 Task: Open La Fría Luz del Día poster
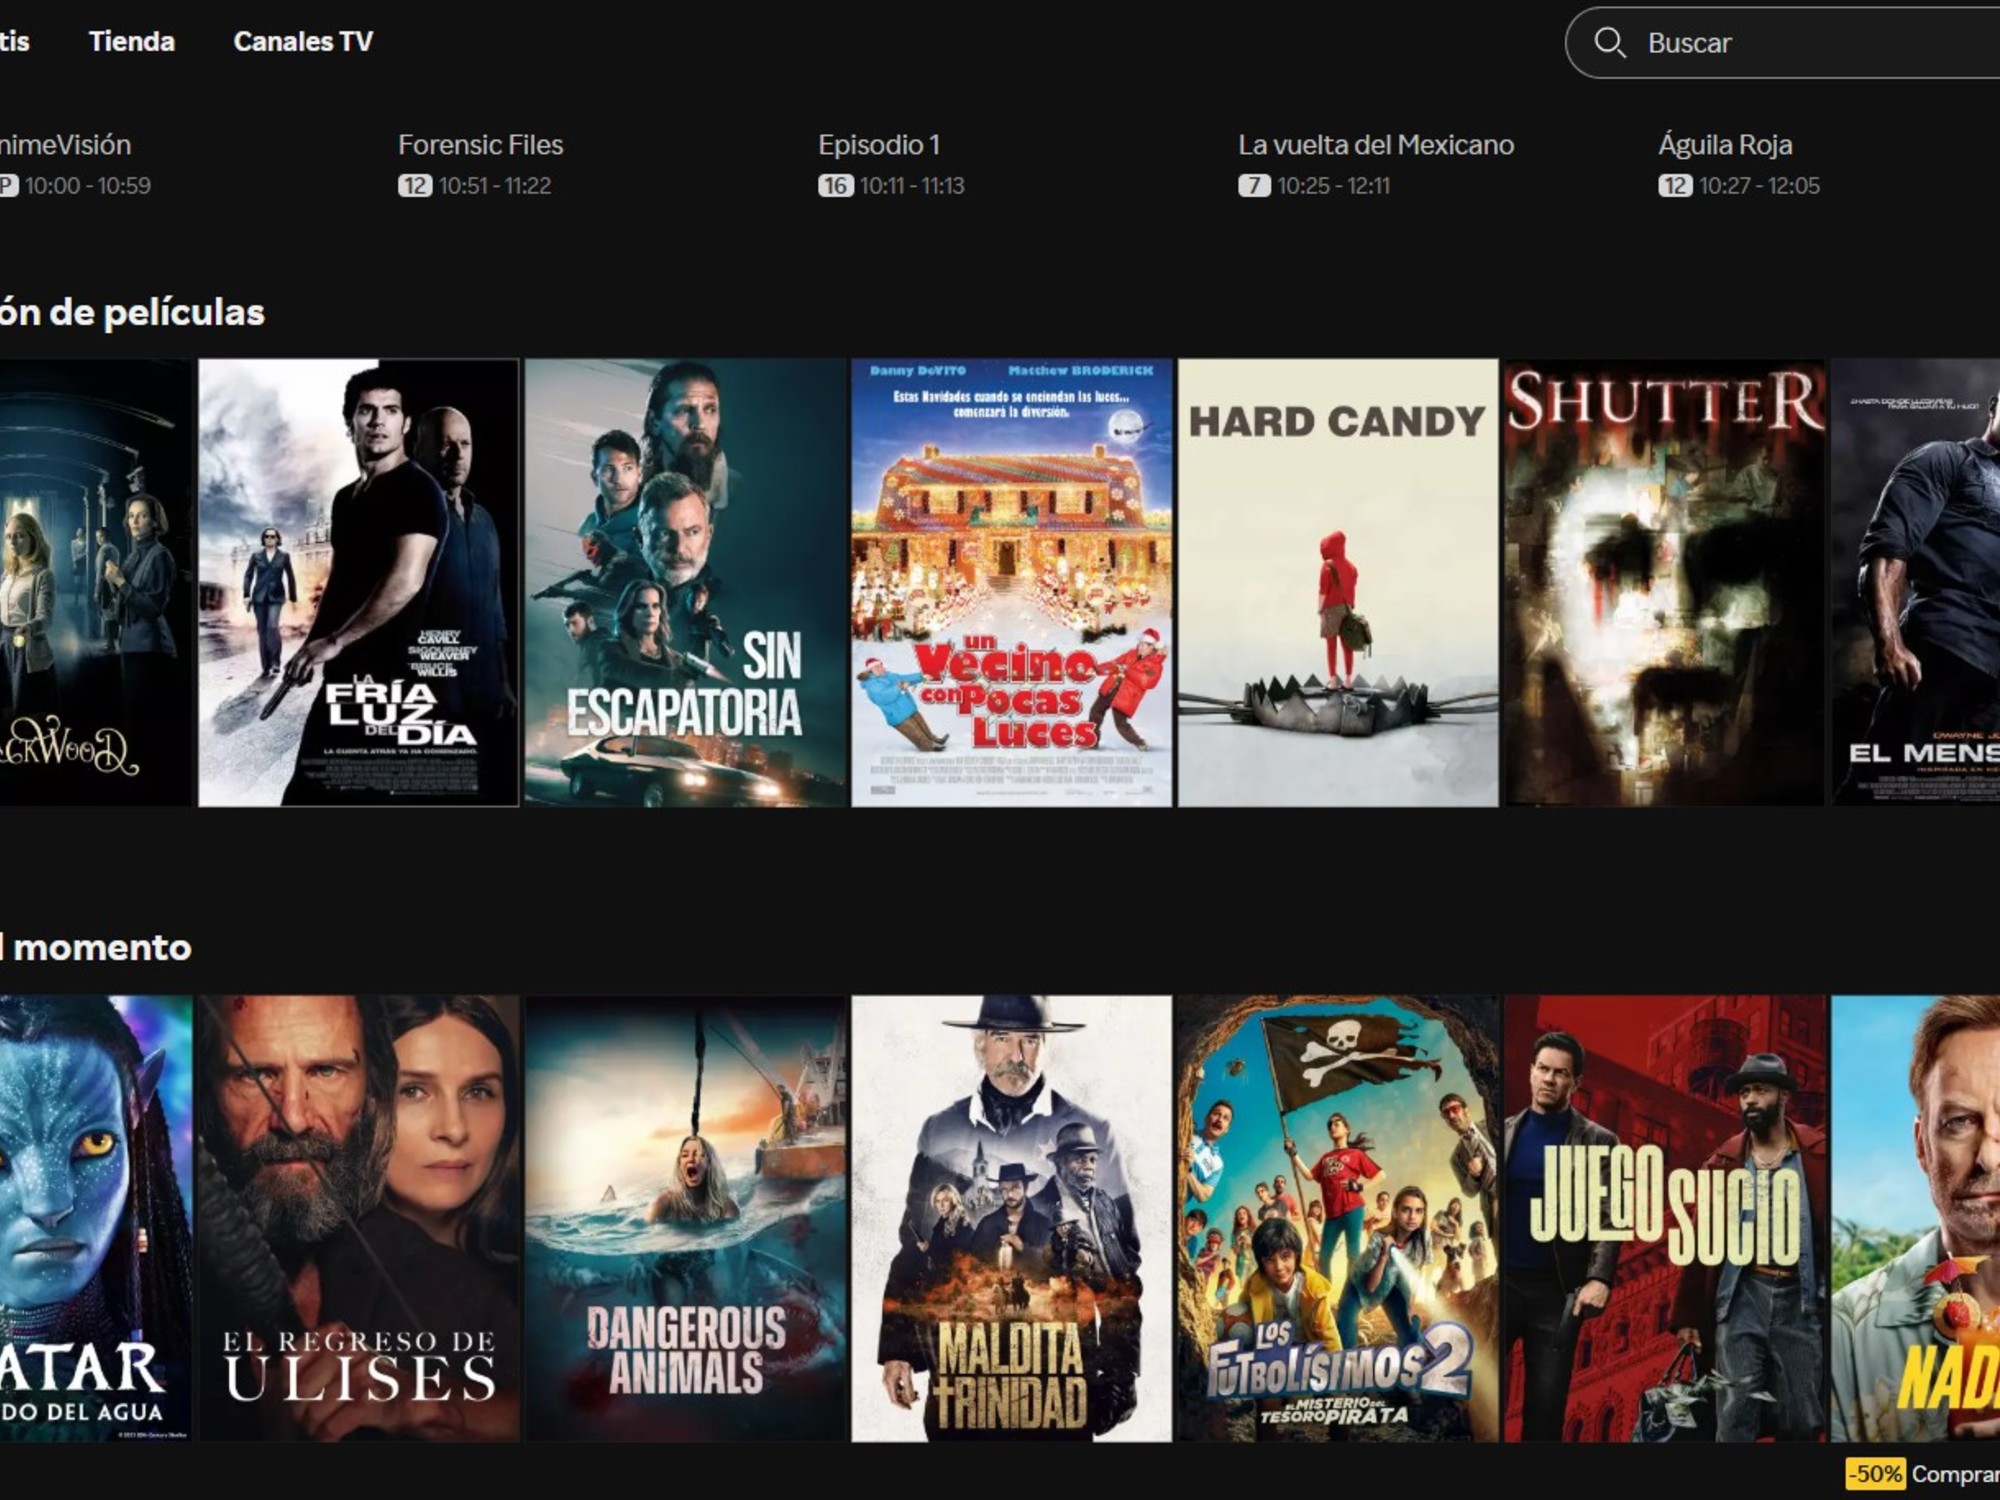pos(358,582)
